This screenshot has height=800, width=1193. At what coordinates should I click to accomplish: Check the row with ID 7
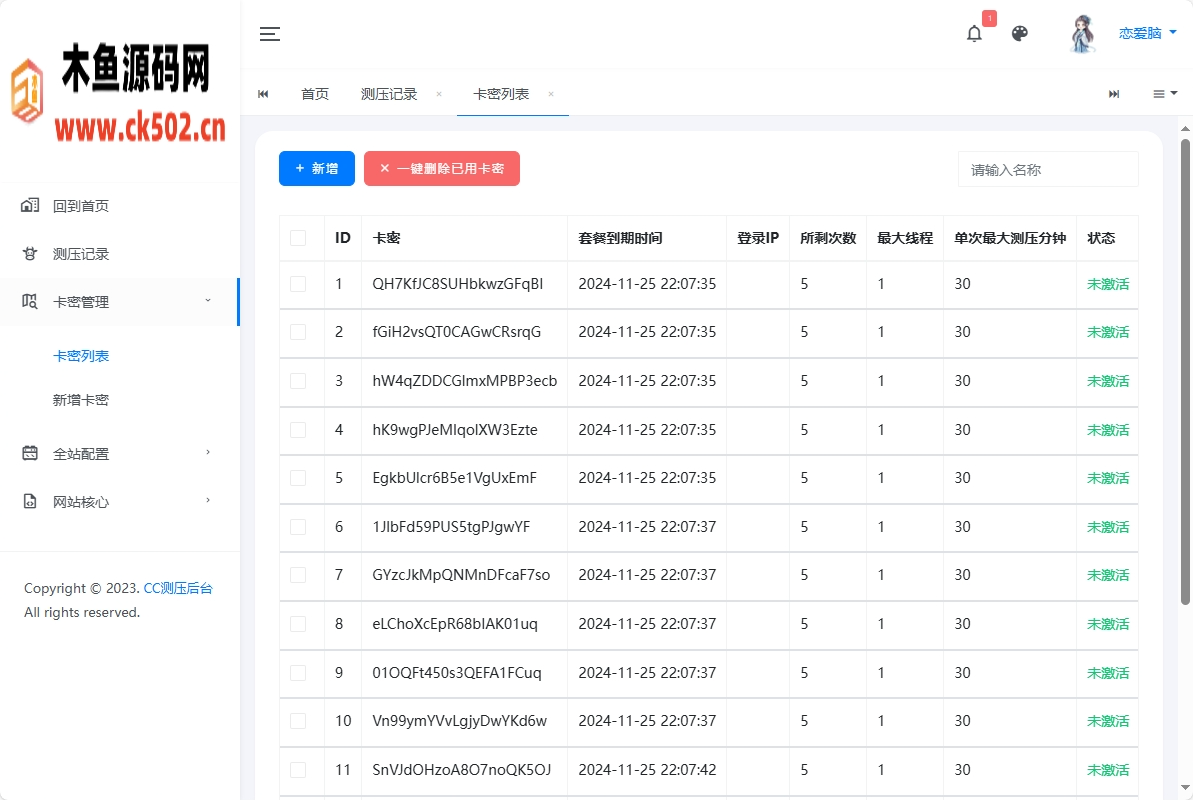pos(298,575)
